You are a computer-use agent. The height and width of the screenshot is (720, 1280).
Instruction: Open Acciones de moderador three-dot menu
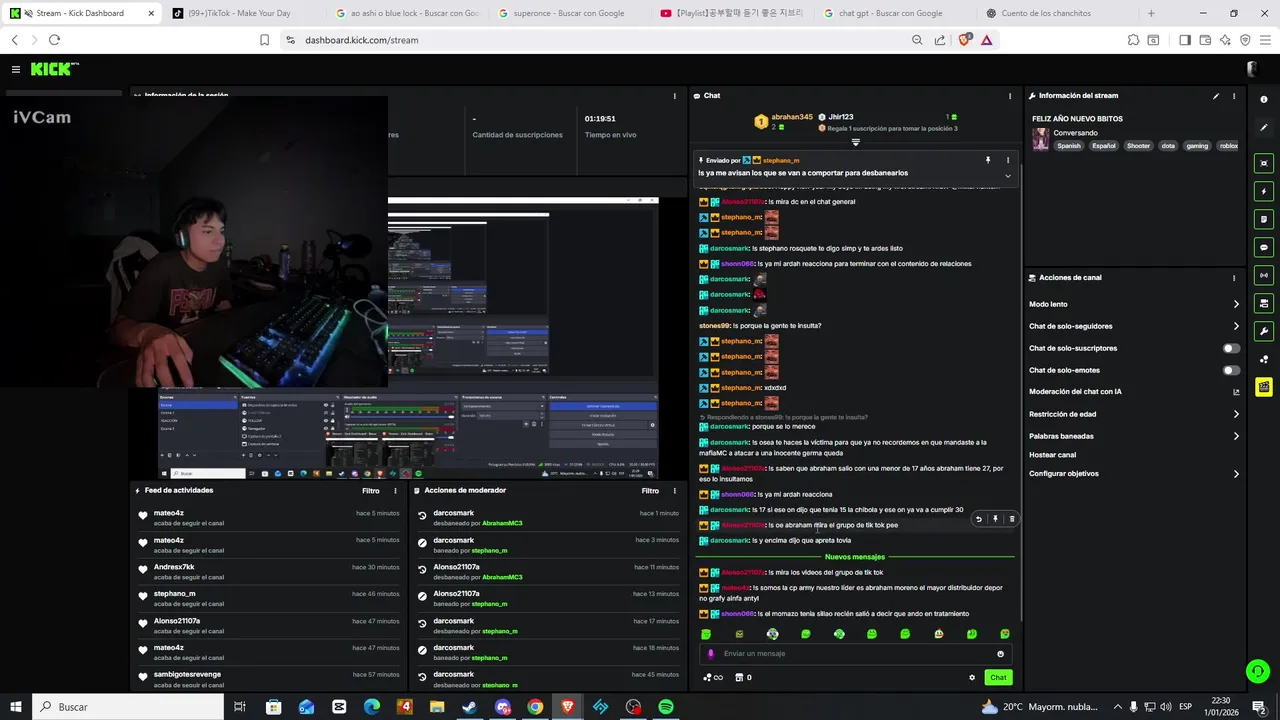(675, 491)
